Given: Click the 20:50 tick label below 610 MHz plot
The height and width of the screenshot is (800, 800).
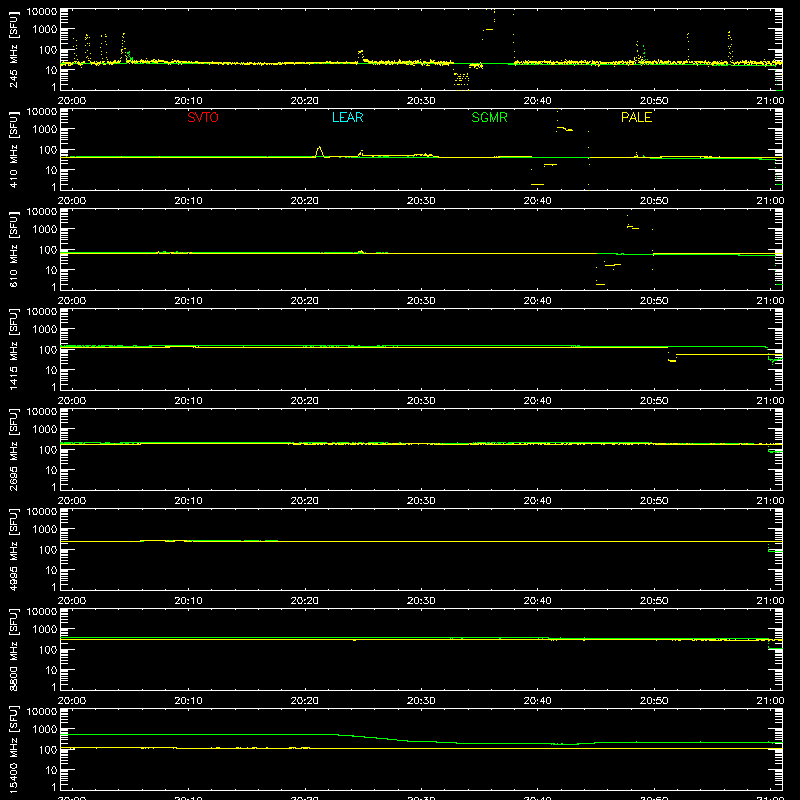Looking at the screenshot, I should (654, 301).
